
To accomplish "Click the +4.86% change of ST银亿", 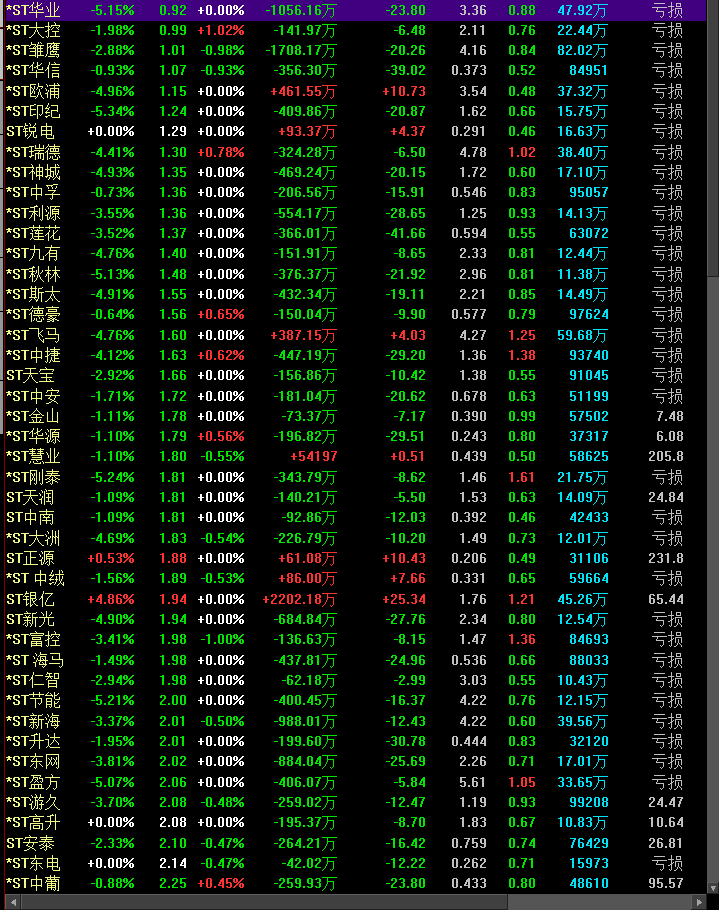I will (111, 599).
